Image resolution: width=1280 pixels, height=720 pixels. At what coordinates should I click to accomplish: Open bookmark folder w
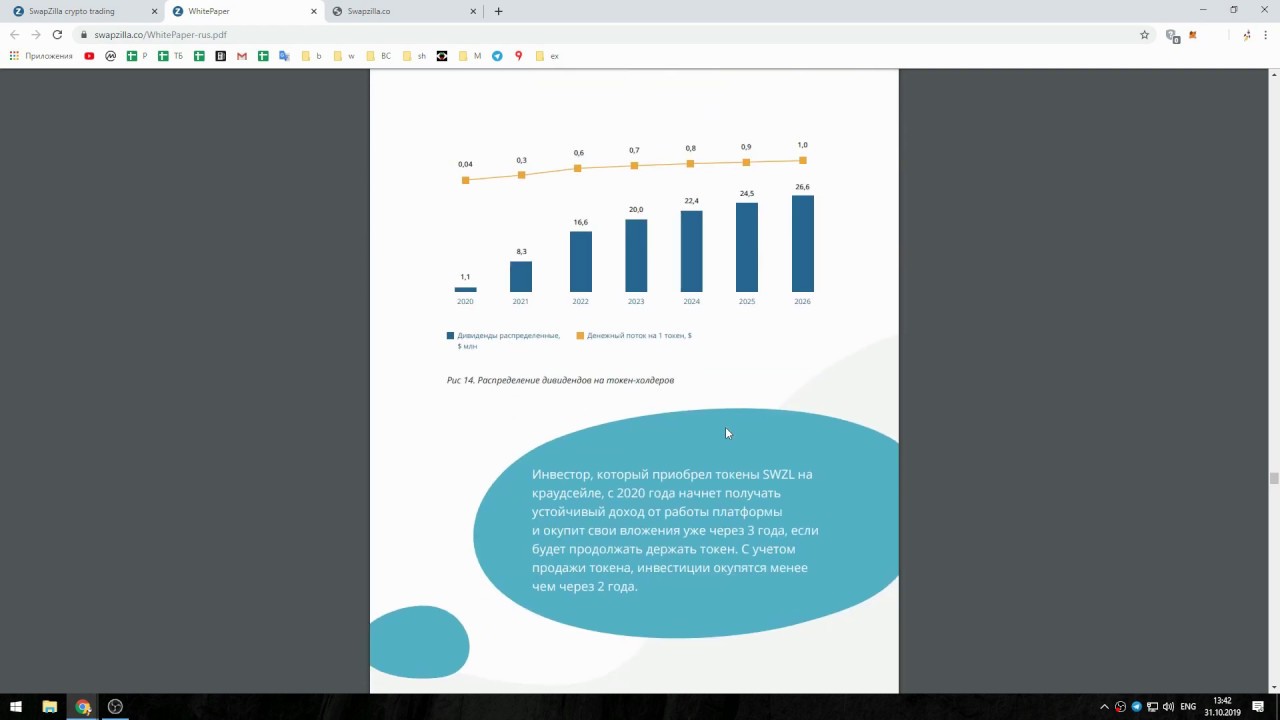[x=344, y=56]
